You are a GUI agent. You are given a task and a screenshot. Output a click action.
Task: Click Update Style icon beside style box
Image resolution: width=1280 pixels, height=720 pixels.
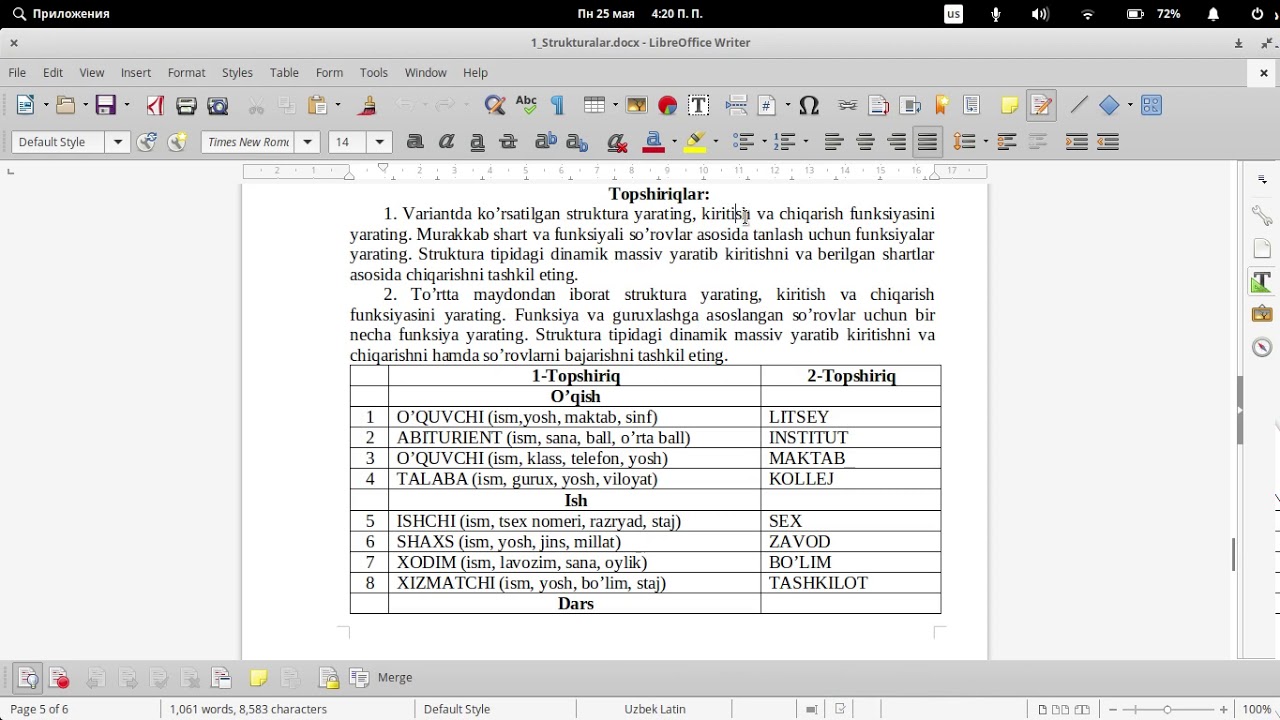[147, 142]
